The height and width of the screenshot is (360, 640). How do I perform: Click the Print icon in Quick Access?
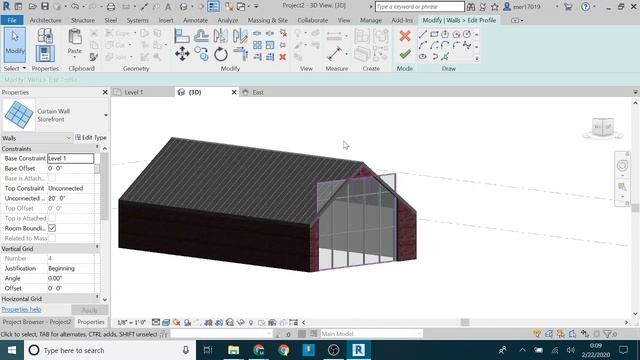click(x=111, y=7)
